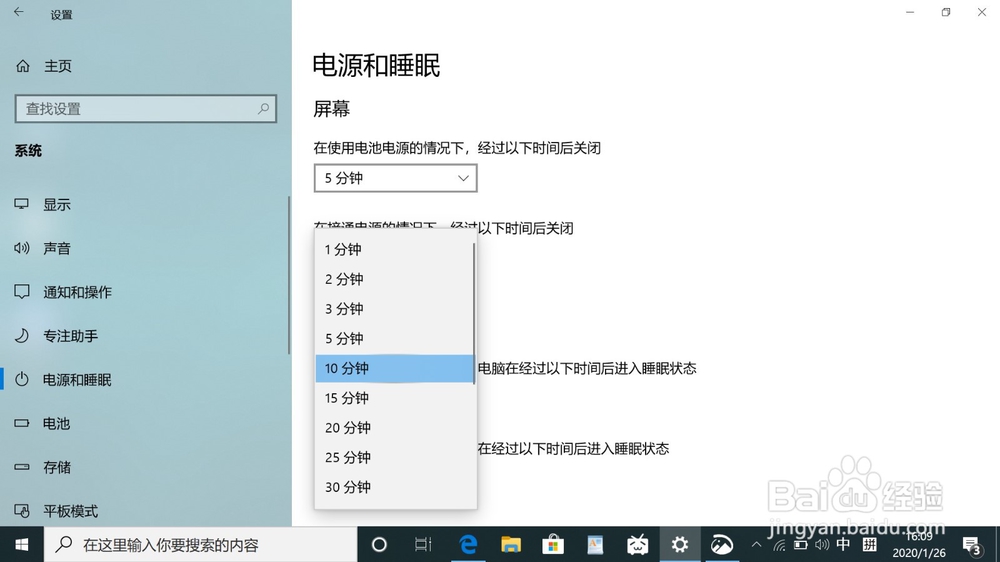Show hidden system tray icons
Viewport: 1000px width, 562px height.
756,545
